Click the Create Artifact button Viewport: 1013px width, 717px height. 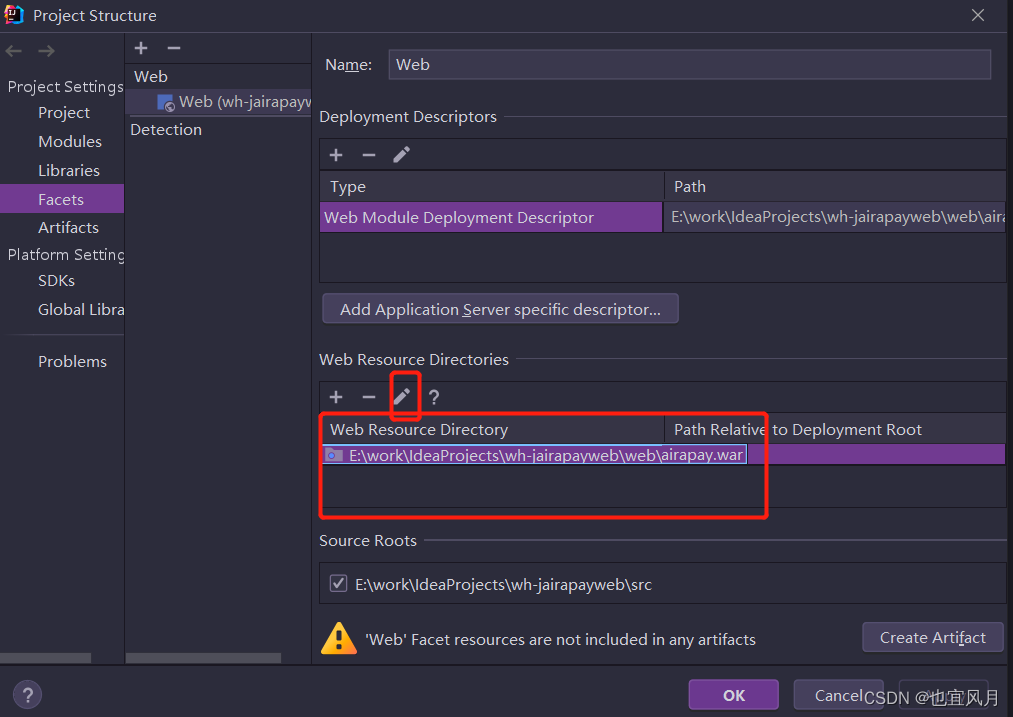(932, 638)
